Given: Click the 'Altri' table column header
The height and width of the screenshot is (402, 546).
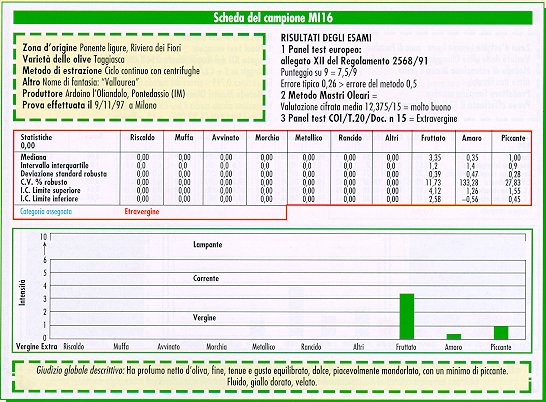Looking at the screenshot, I should [x=392, y=138].
